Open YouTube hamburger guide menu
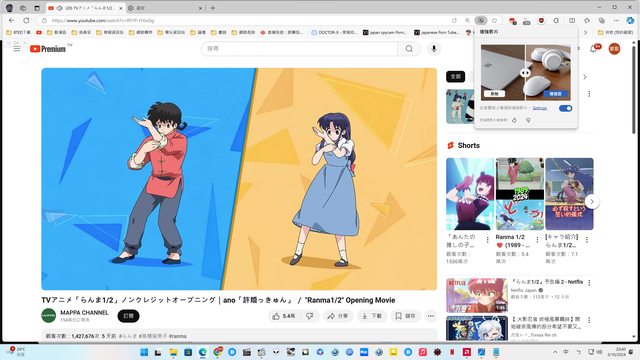Viewport: 640px width, 360px height. pos(17,49)
